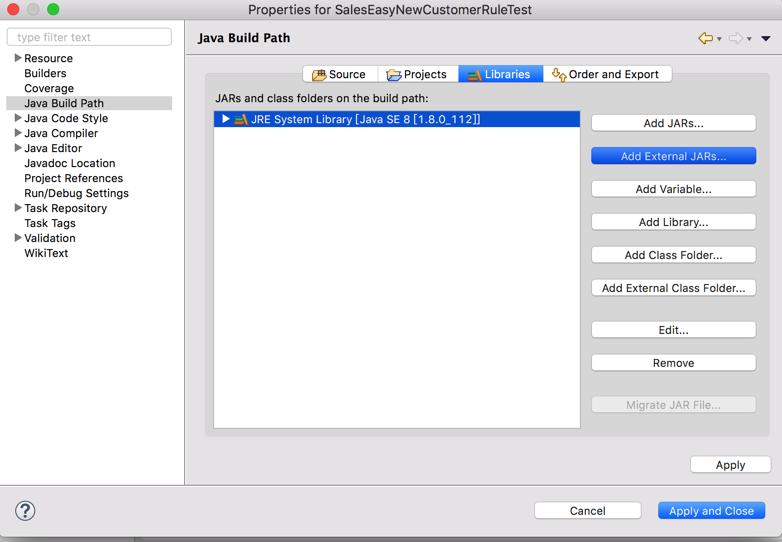
Task: Select Validation tree item
Action: point(50,238)
